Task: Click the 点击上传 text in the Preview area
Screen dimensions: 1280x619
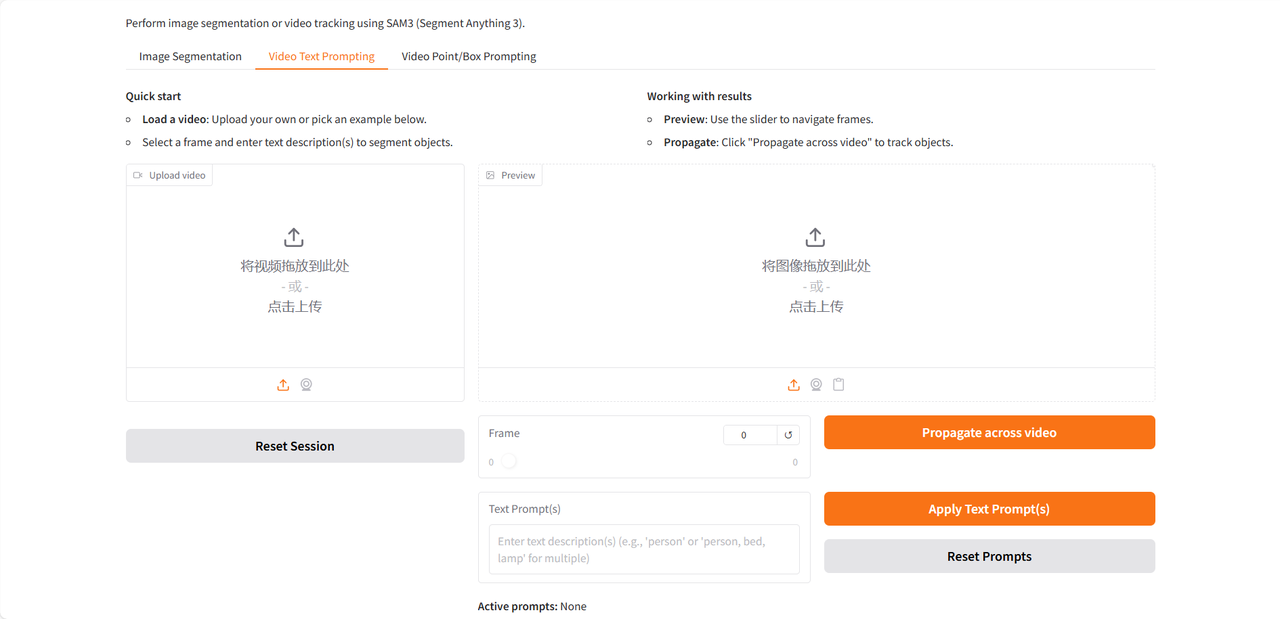Action: point(816,307)
